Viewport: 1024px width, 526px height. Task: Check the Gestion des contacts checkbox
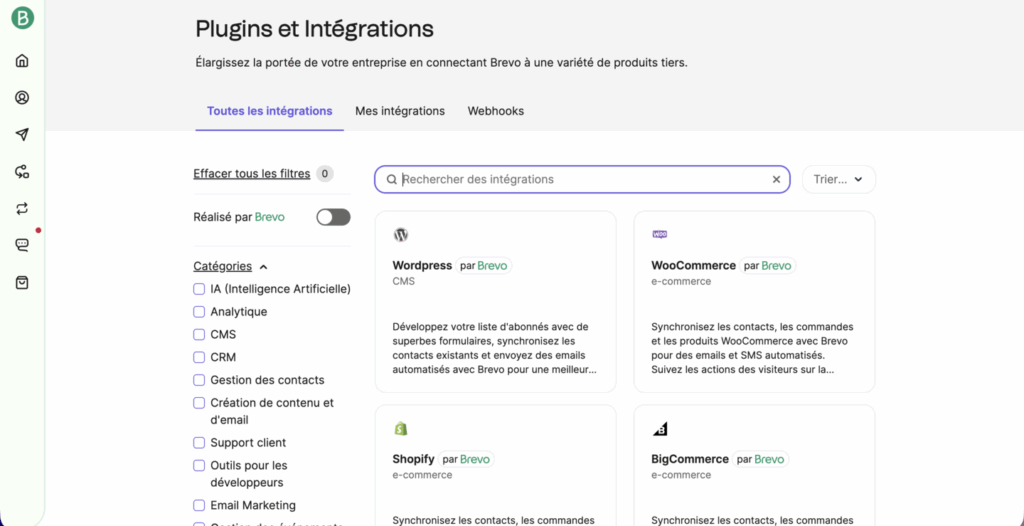click(x=199, y=380)
